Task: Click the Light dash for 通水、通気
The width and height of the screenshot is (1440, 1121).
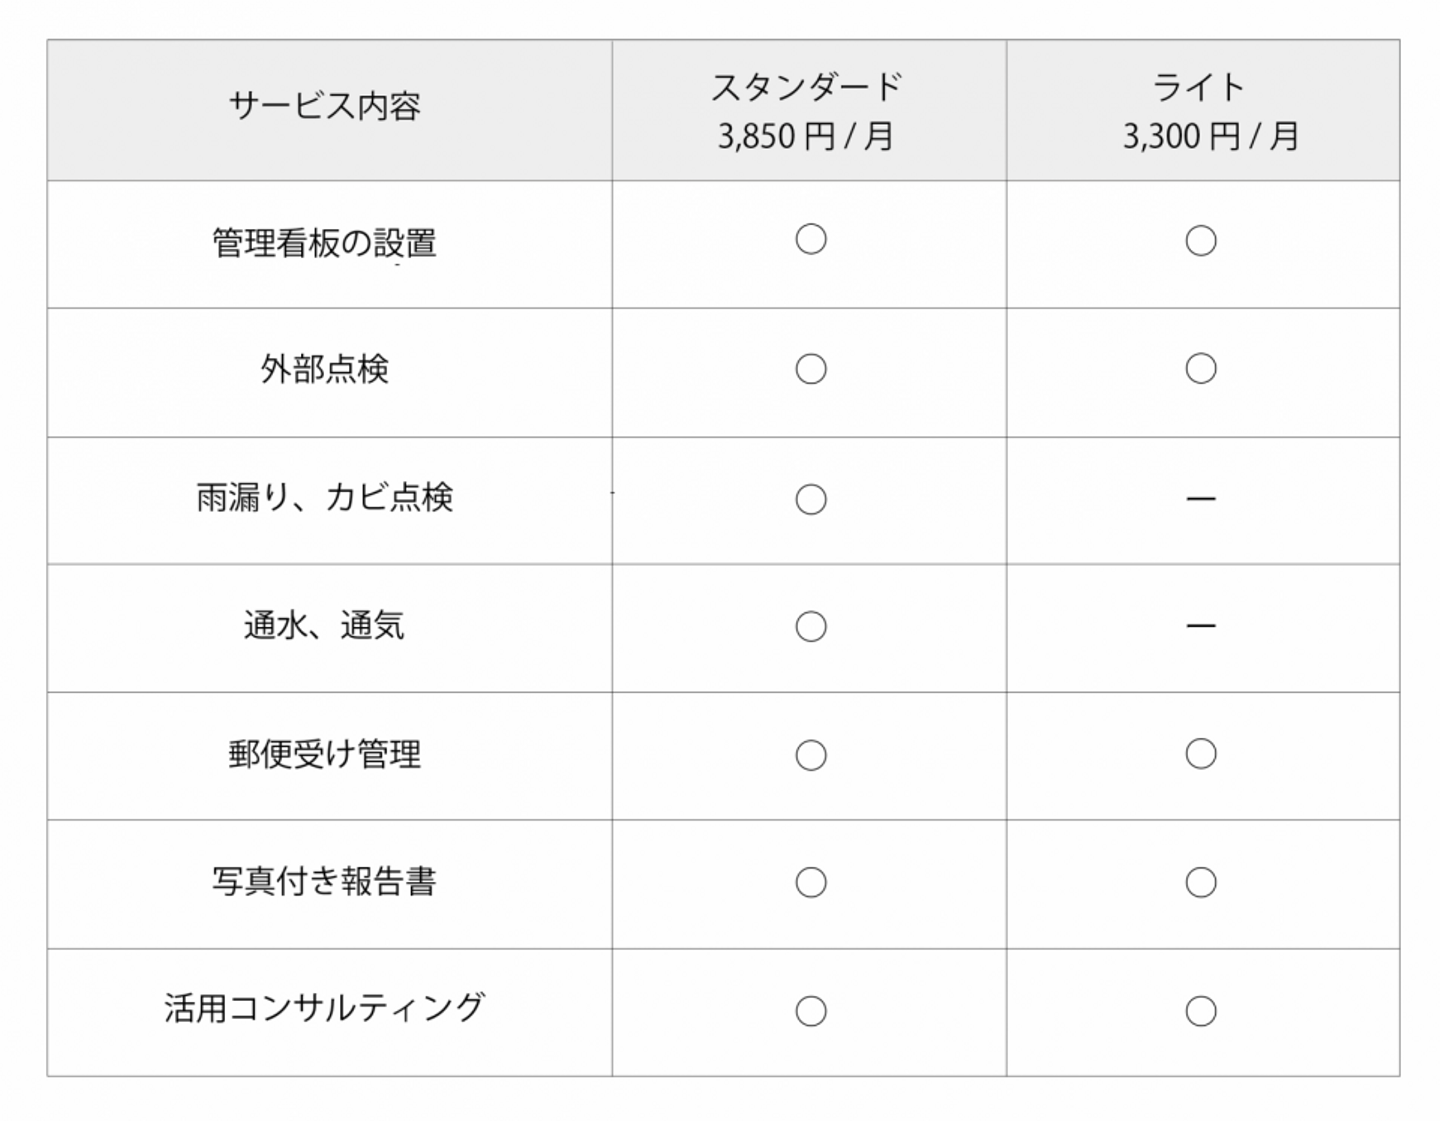Action: point(1201,626)
